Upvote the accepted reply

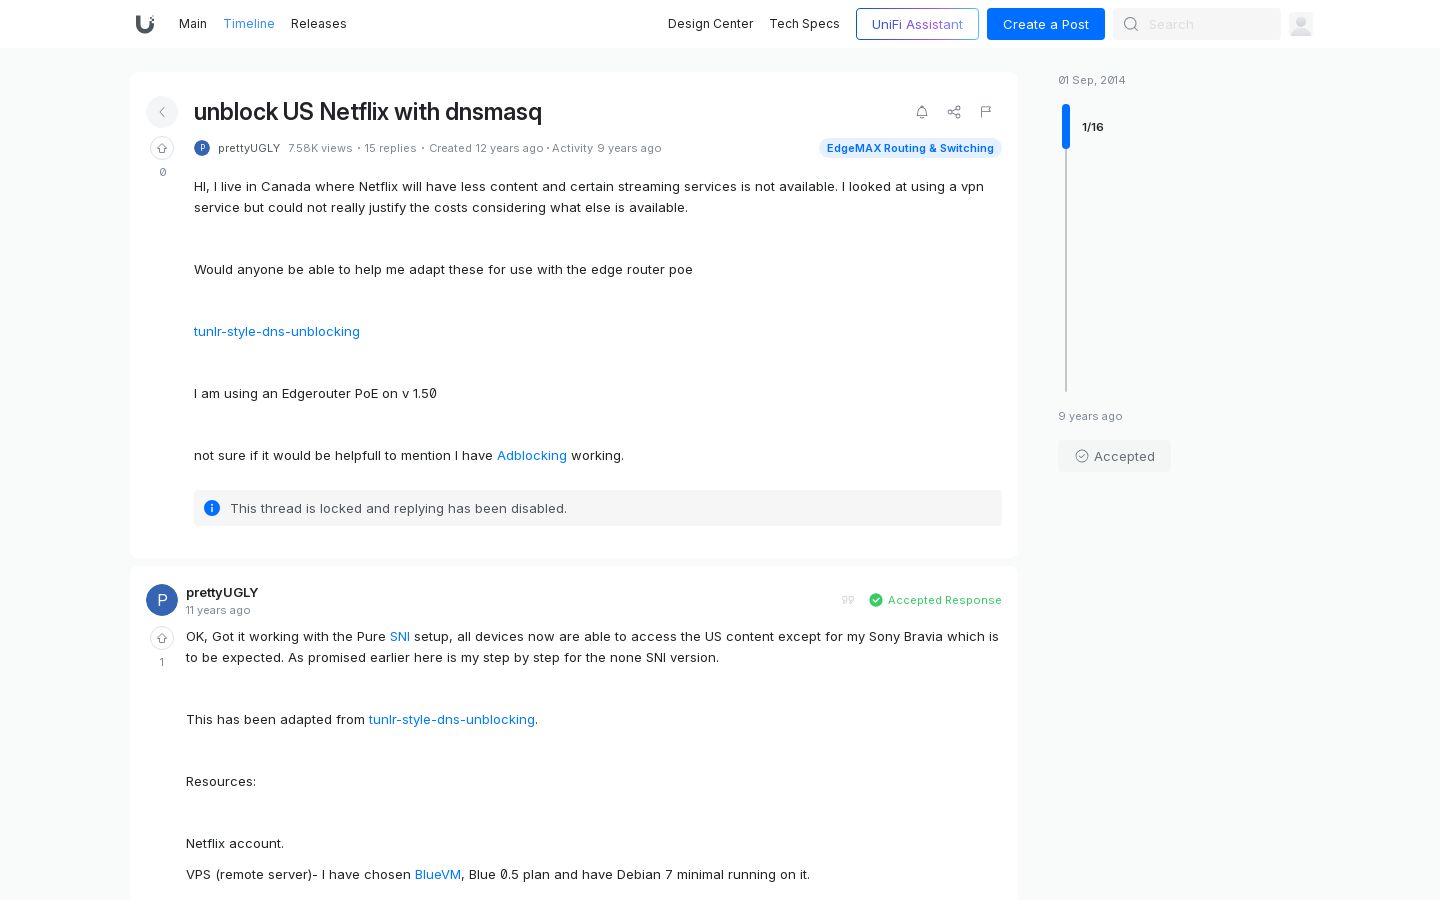click(x=162, y=638)
